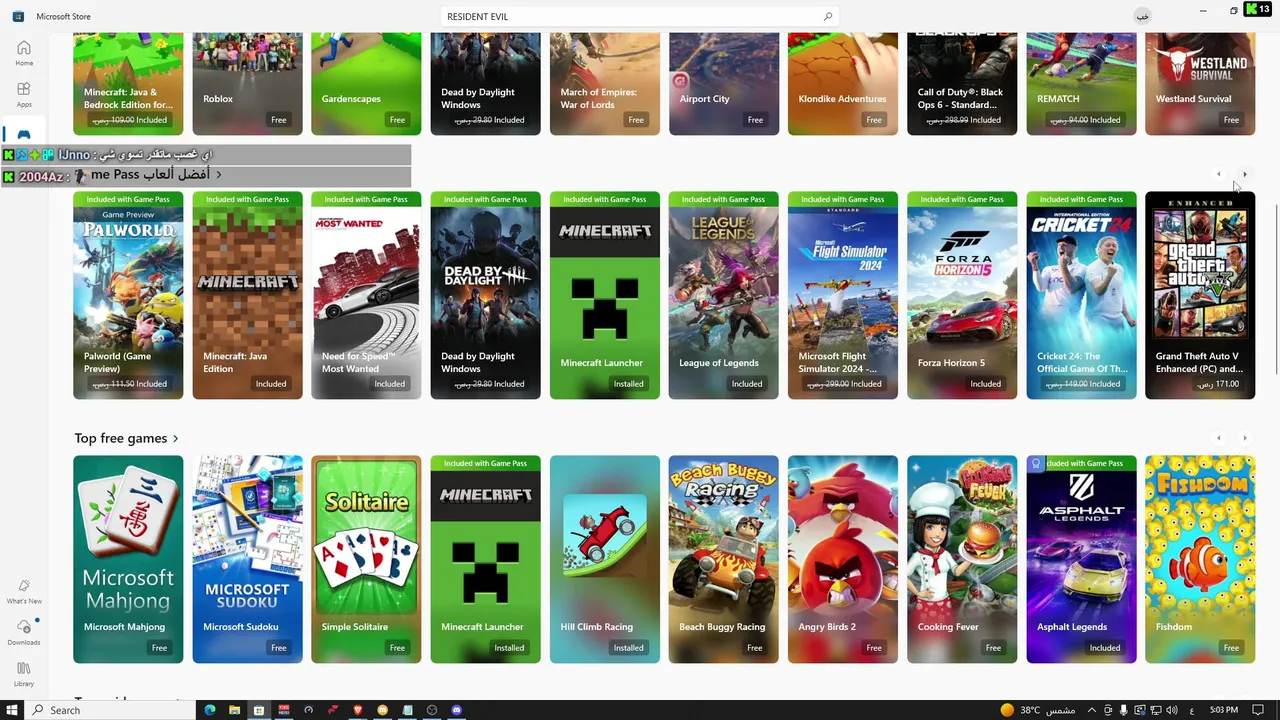Open the Fishdom game card
This screenshot has height=720, width=1280.
tap(1200, 559)
